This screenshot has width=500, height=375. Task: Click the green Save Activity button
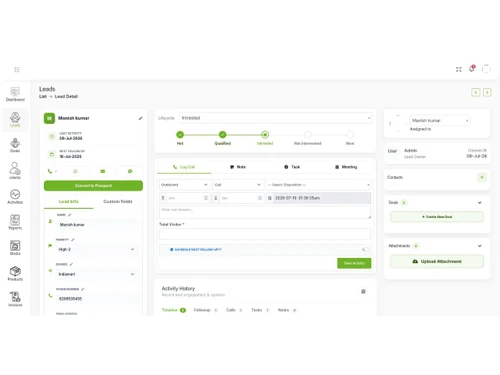click(x=354, y=263)
